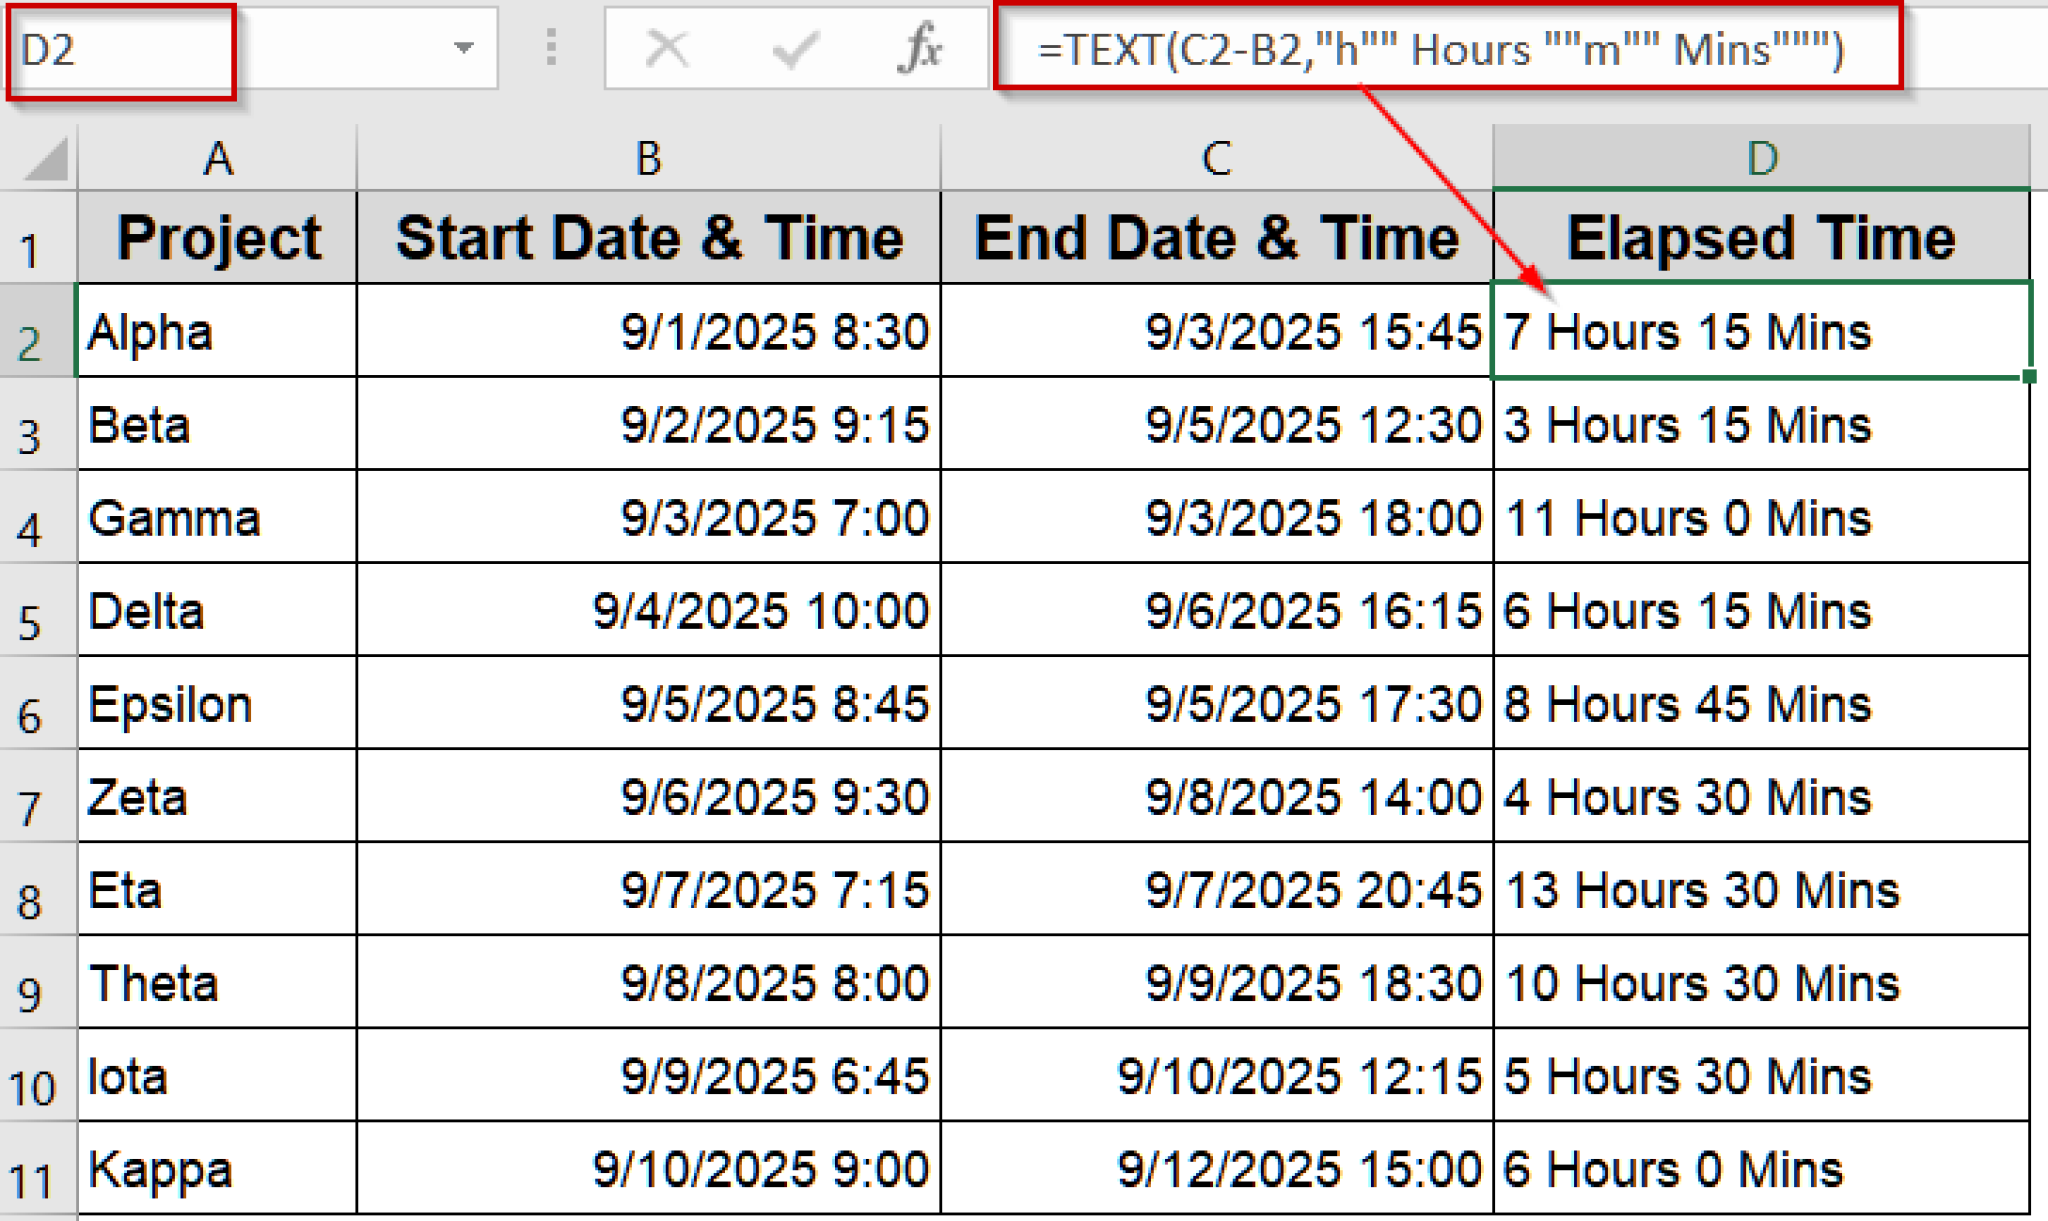2048x1221 pixels.
Task: Select column header D
Action: (1764, 157)
